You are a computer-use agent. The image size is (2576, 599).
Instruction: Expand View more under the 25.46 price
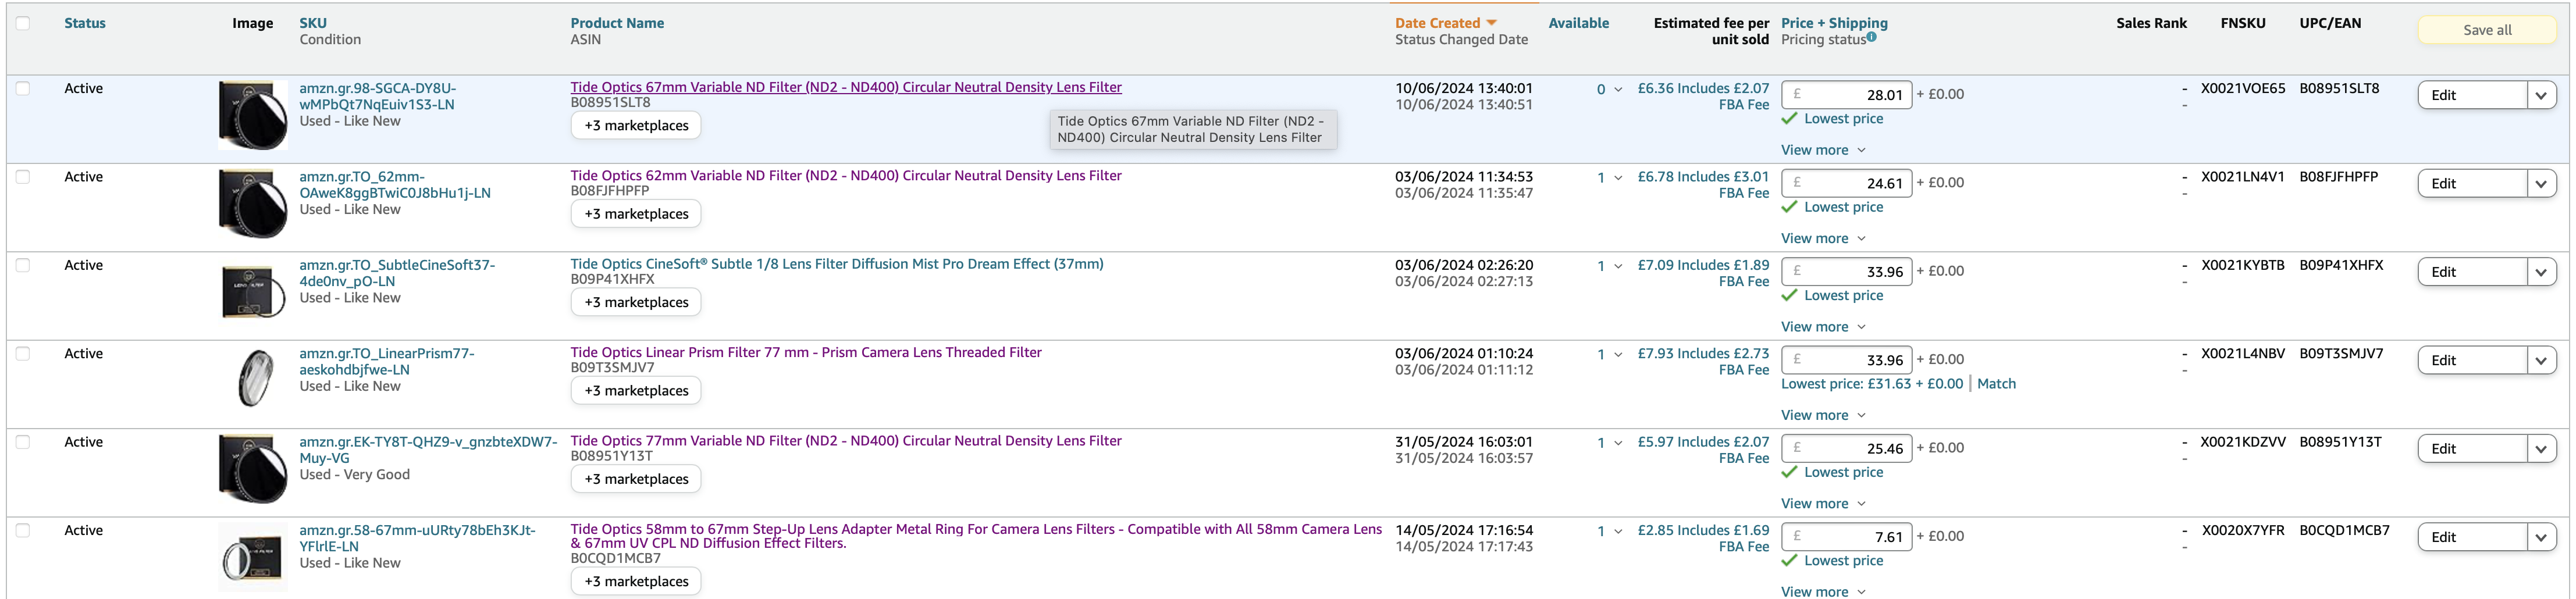(1823, 504)
